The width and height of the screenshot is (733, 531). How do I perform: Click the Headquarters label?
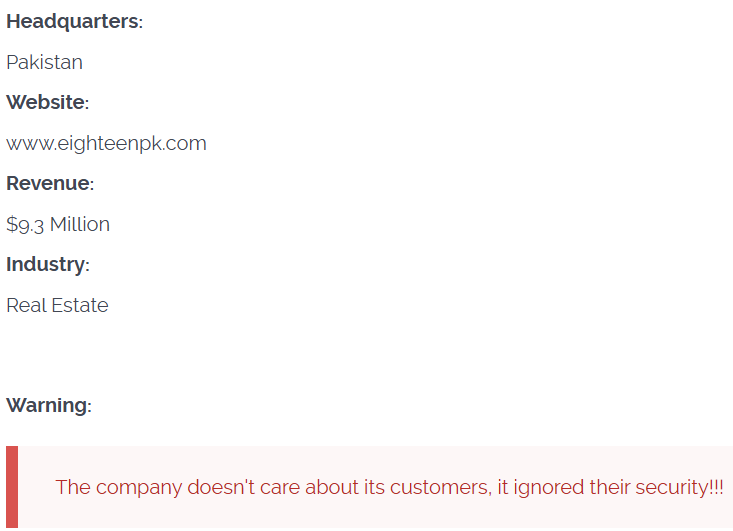73,22
